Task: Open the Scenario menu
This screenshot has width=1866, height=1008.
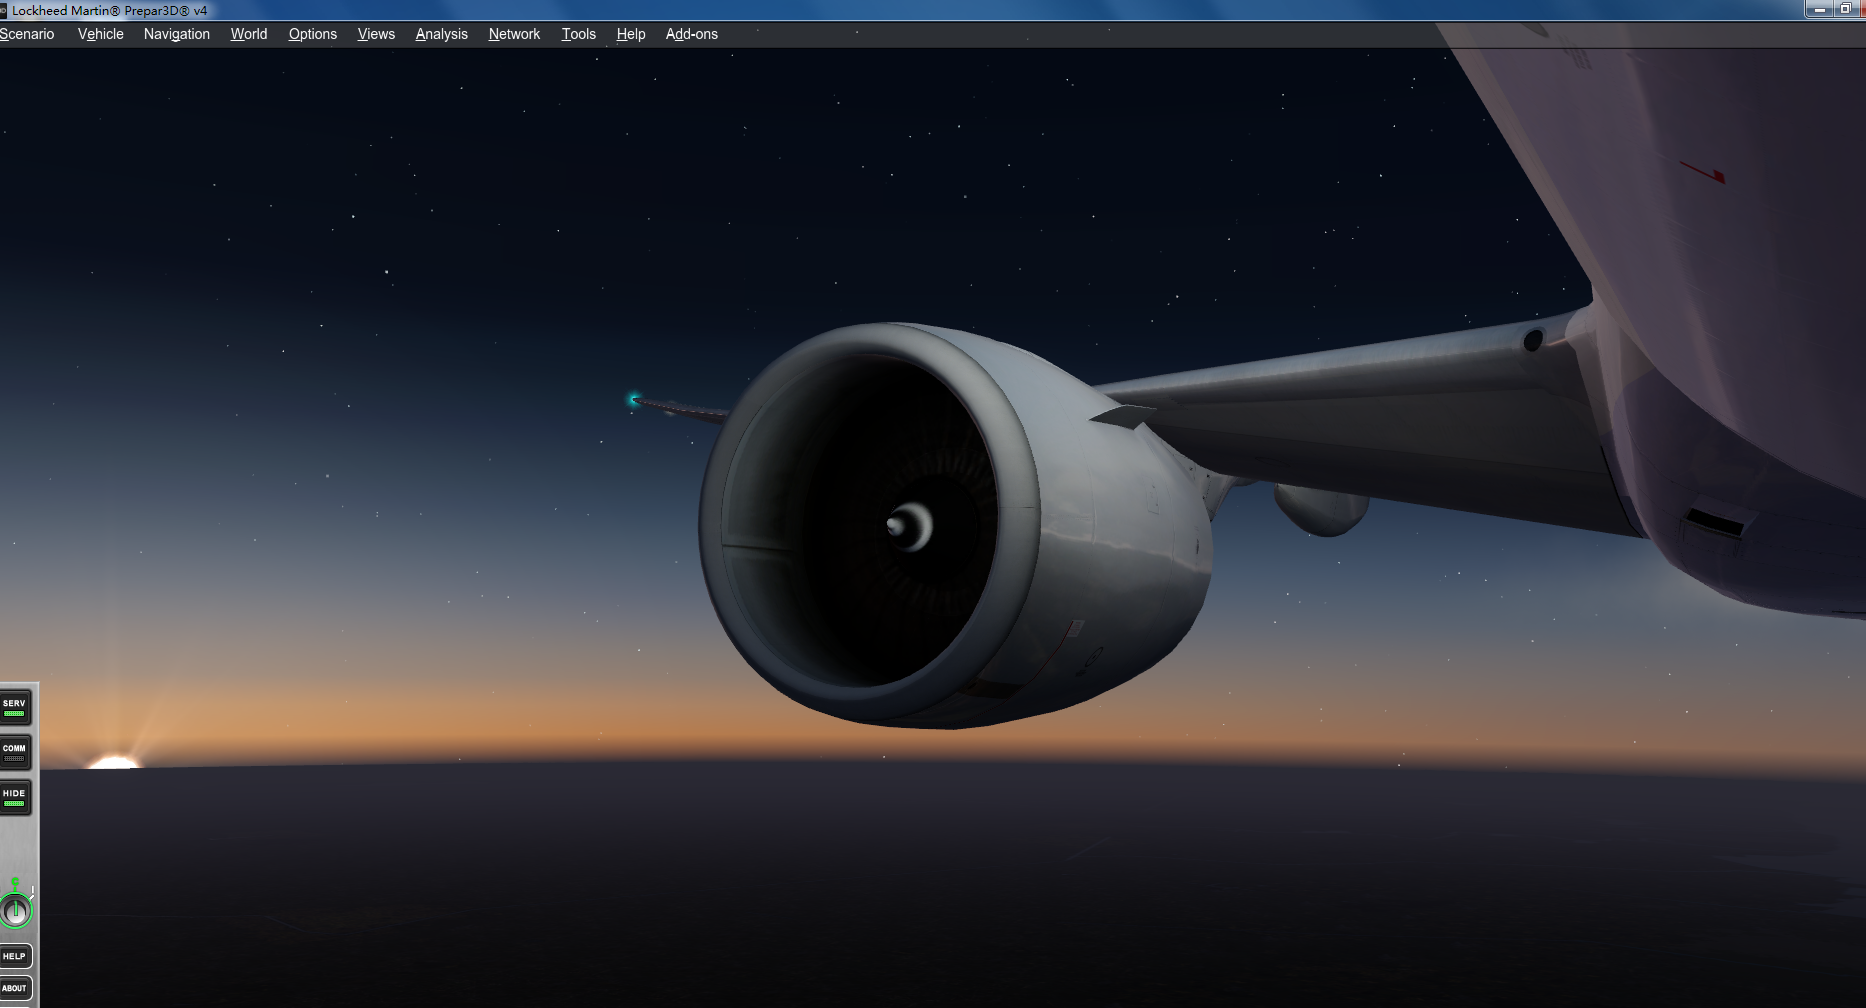Action: [26, 33]
